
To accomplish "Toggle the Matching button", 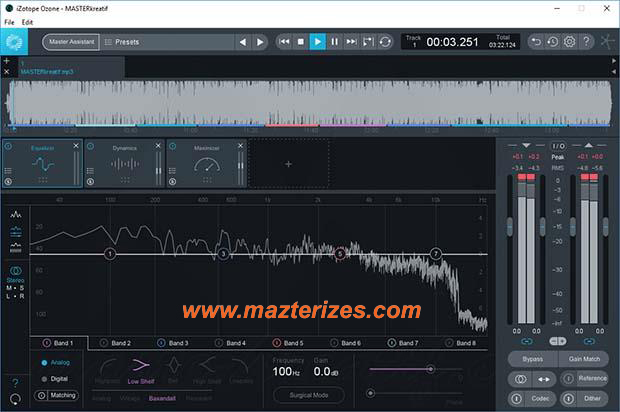I will coord(56,395).
